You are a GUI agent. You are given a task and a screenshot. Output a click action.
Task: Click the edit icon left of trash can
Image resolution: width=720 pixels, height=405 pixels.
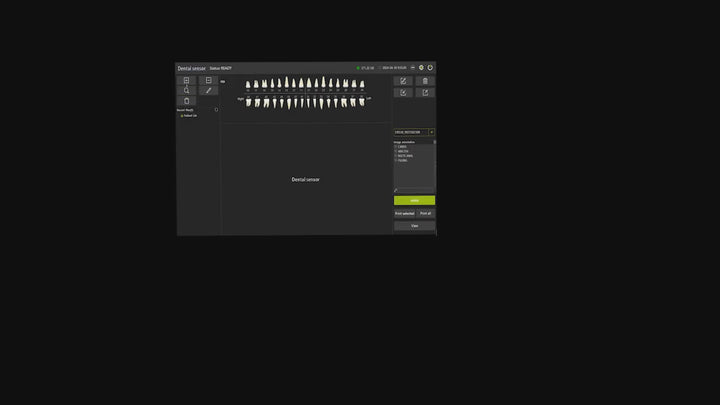pos(403,81)
